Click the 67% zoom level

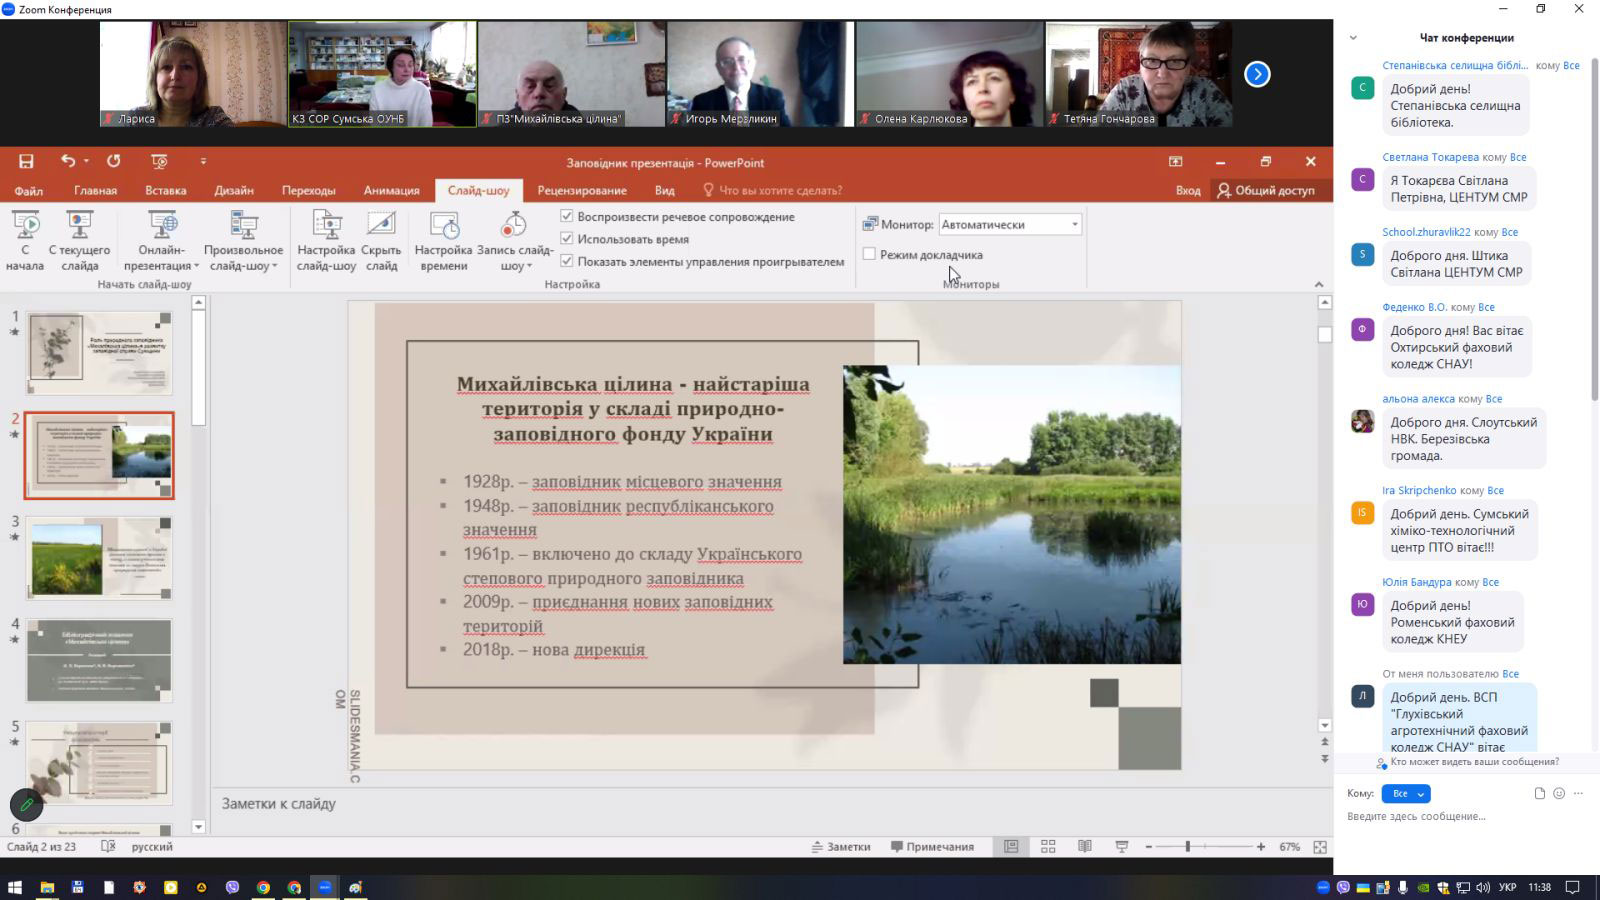pyautogui.click(x=1289, y=847)
